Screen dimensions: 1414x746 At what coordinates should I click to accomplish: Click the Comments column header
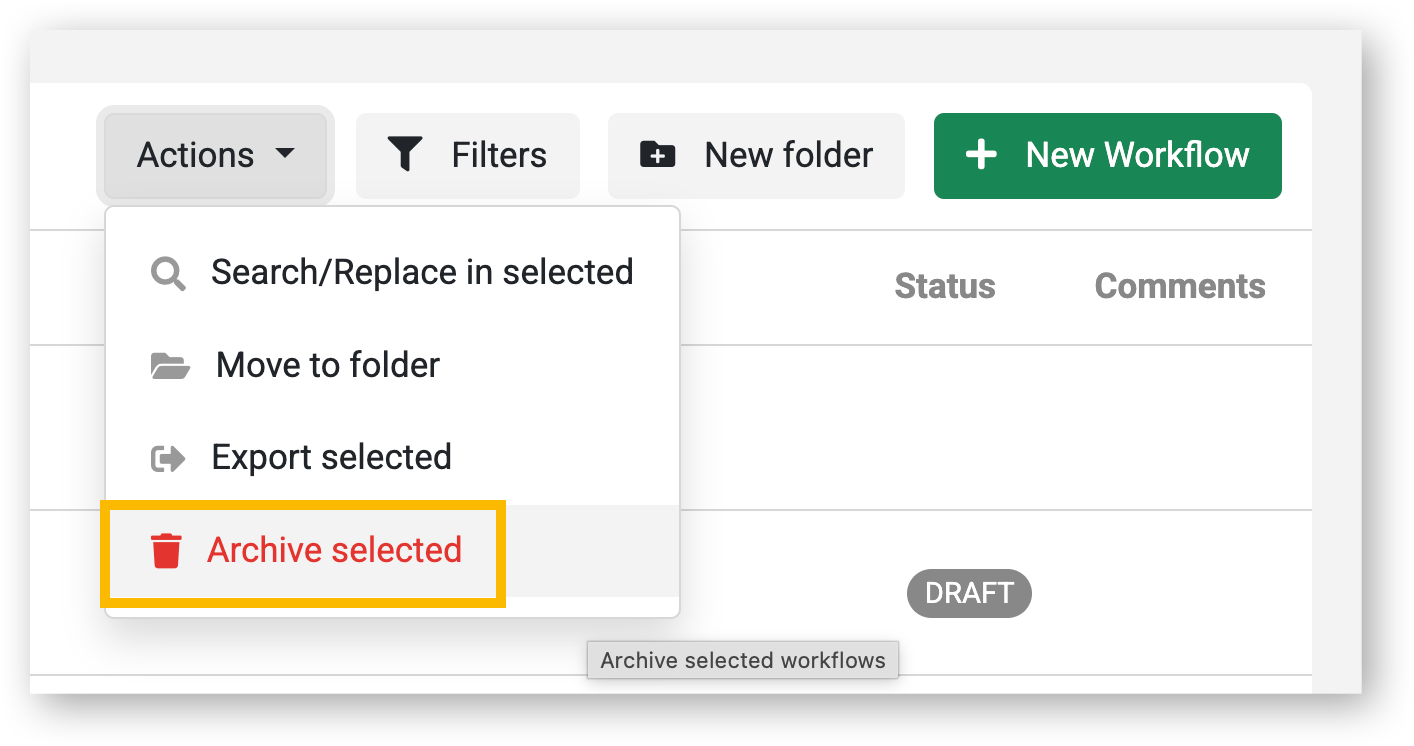coord(1180,287)
